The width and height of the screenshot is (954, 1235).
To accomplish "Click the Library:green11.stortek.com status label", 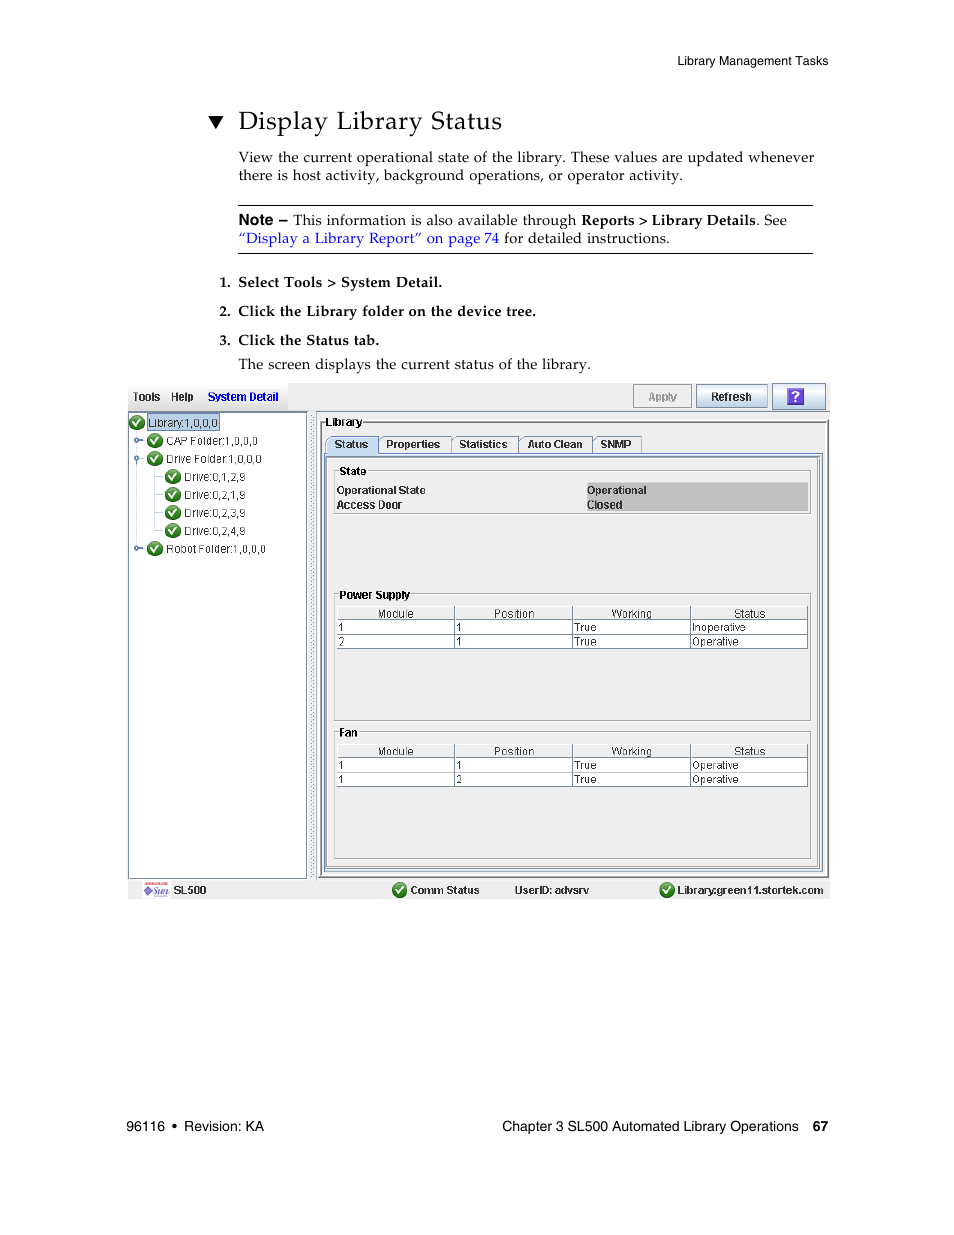I will [x=750, y=890].
